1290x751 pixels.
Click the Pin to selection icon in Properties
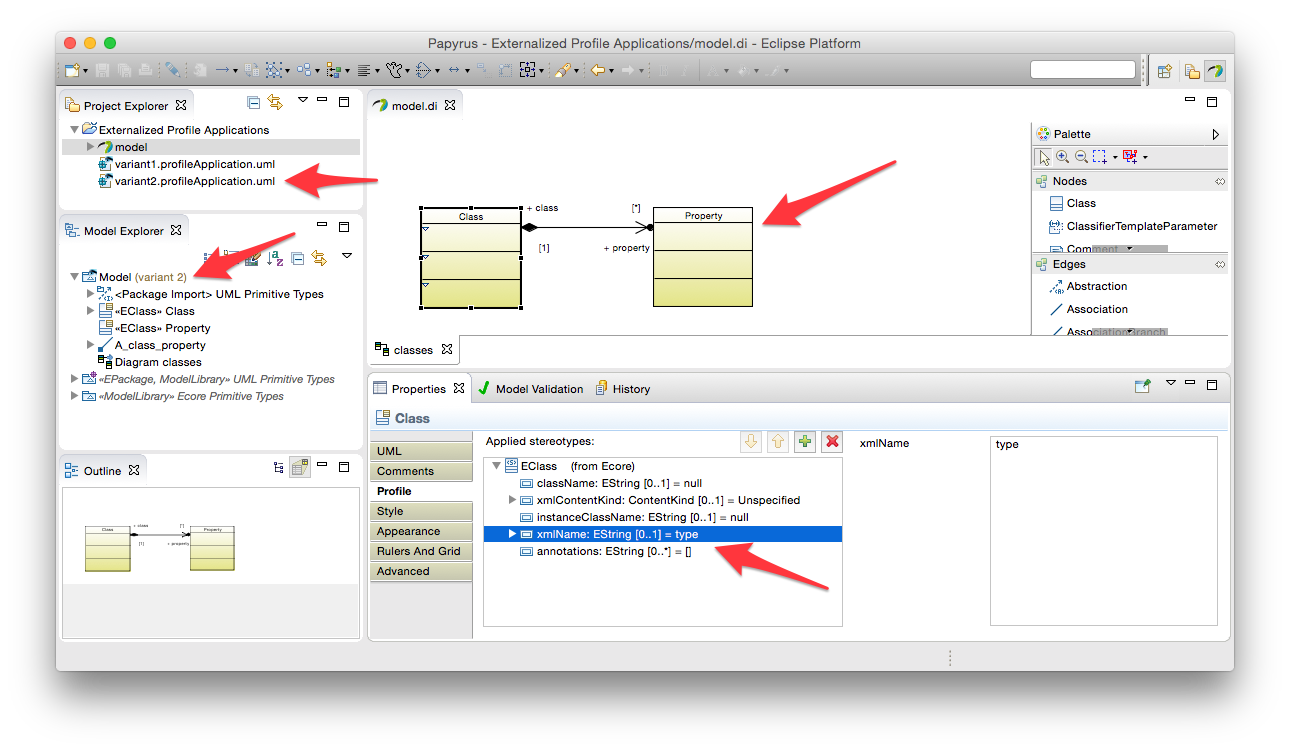point(1143,387)
